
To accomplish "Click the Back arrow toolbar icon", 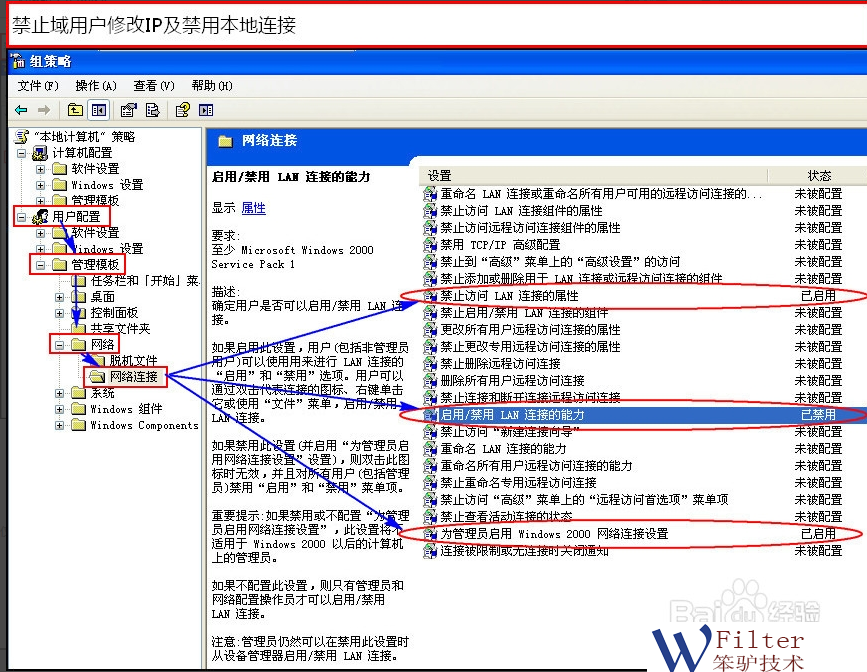I will pos(21,110).
